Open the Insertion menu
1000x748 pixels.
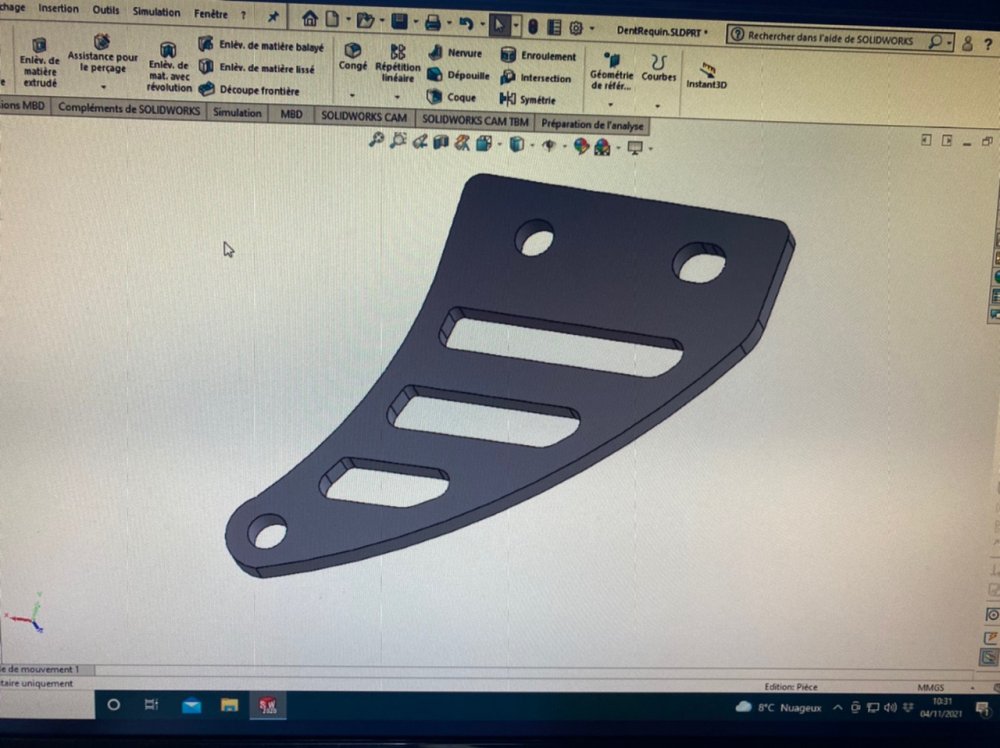[x=58, y=9]
